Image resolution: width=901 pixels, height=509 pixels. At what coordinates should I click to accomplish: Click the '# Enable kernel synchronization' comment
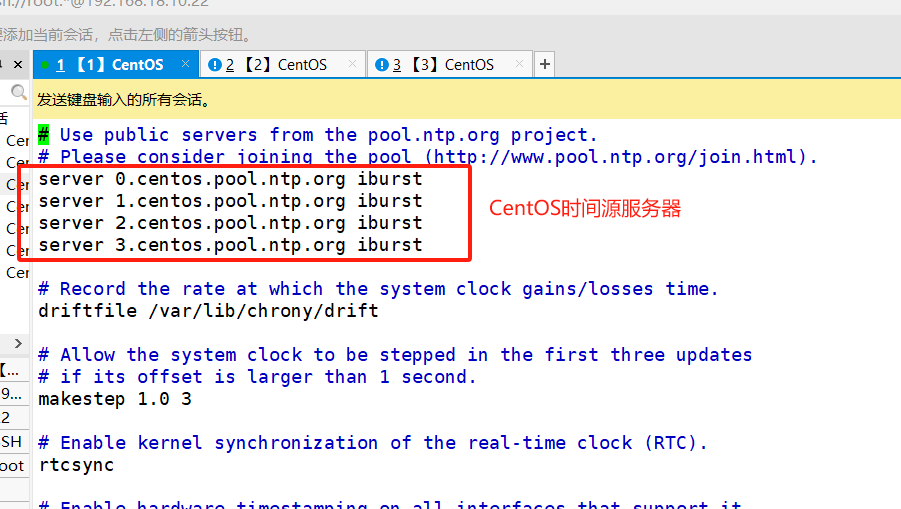pos(372,443)
